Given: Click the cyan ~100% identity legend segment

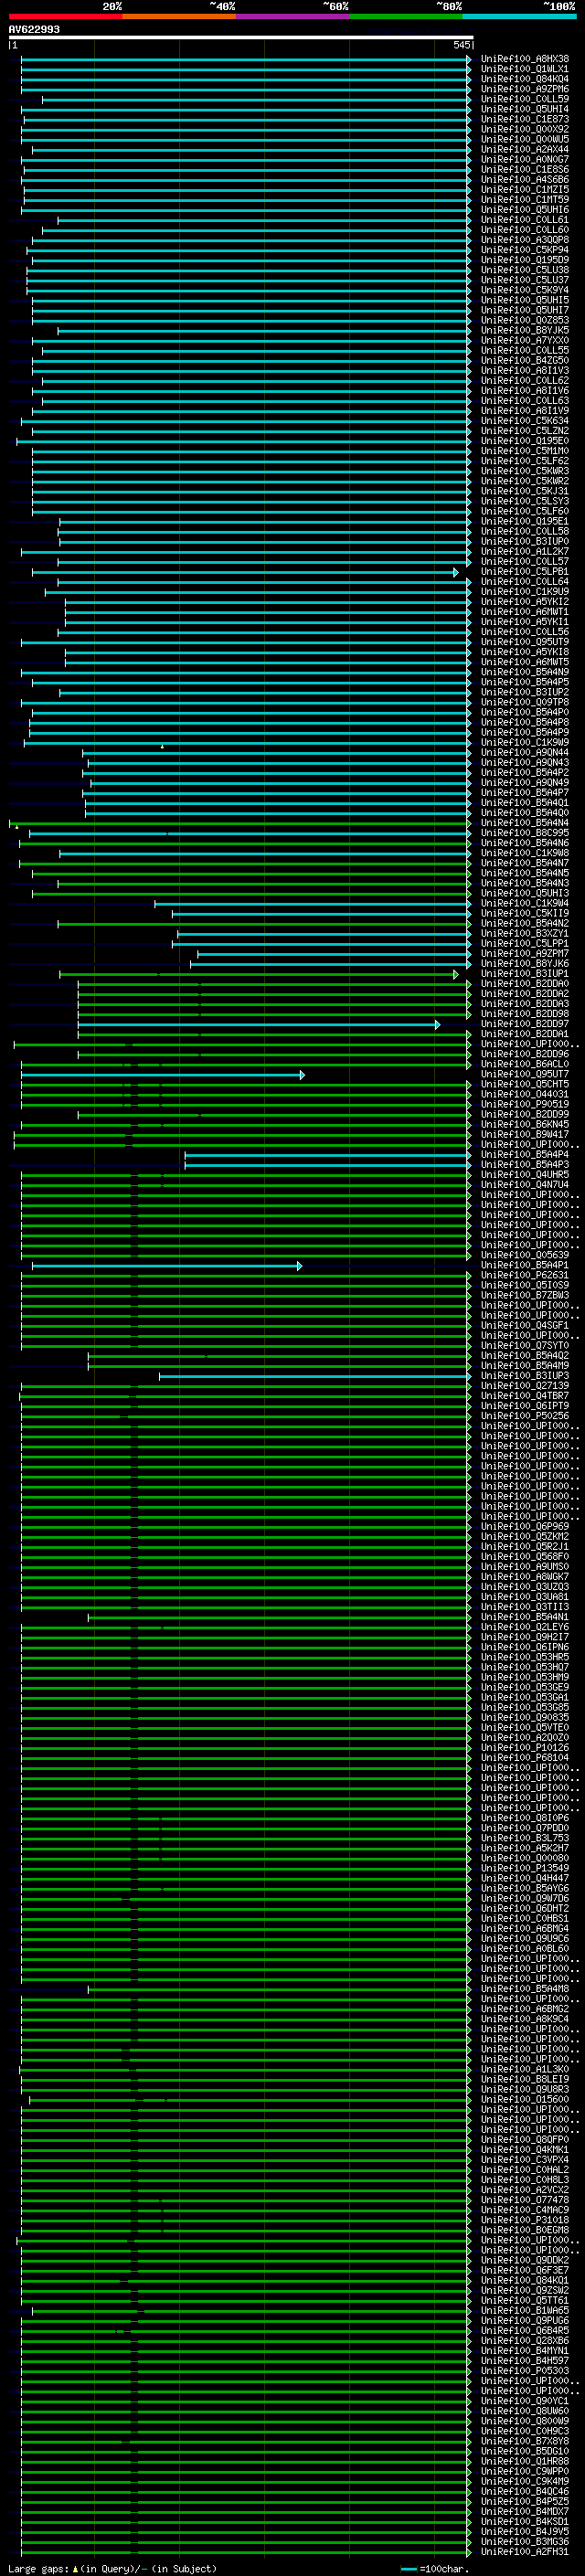Looking at the screenshot, I should coord(519,16).
